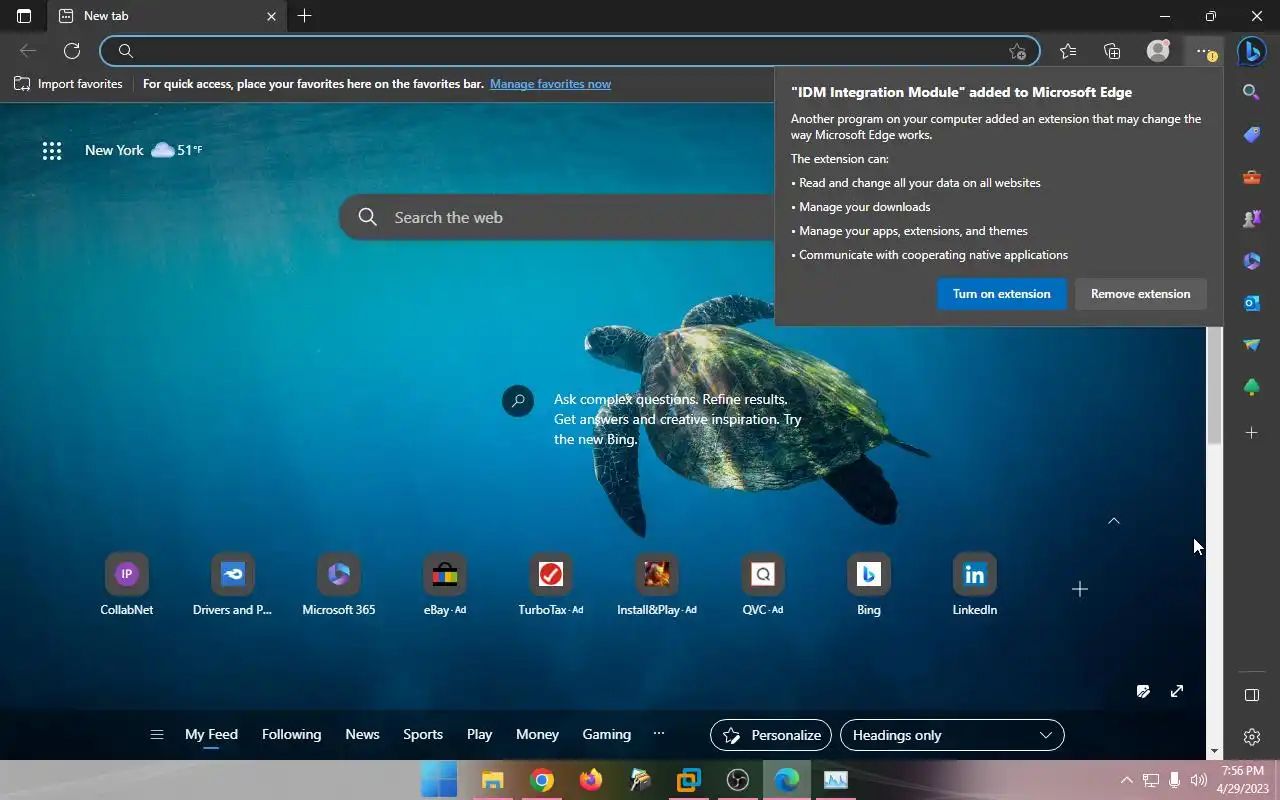
Task: Open File Explorer from taskbar
Action: point(492,780)
